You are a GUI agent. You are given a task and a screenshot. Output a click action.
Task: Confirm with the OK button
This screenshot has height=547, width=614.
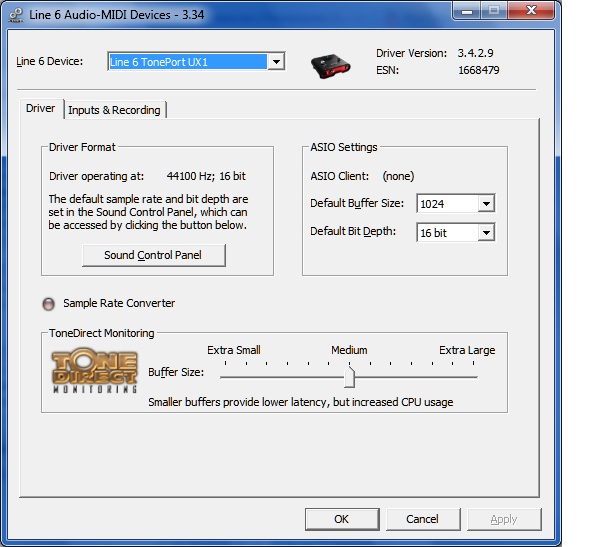click(x=342, y=519)
